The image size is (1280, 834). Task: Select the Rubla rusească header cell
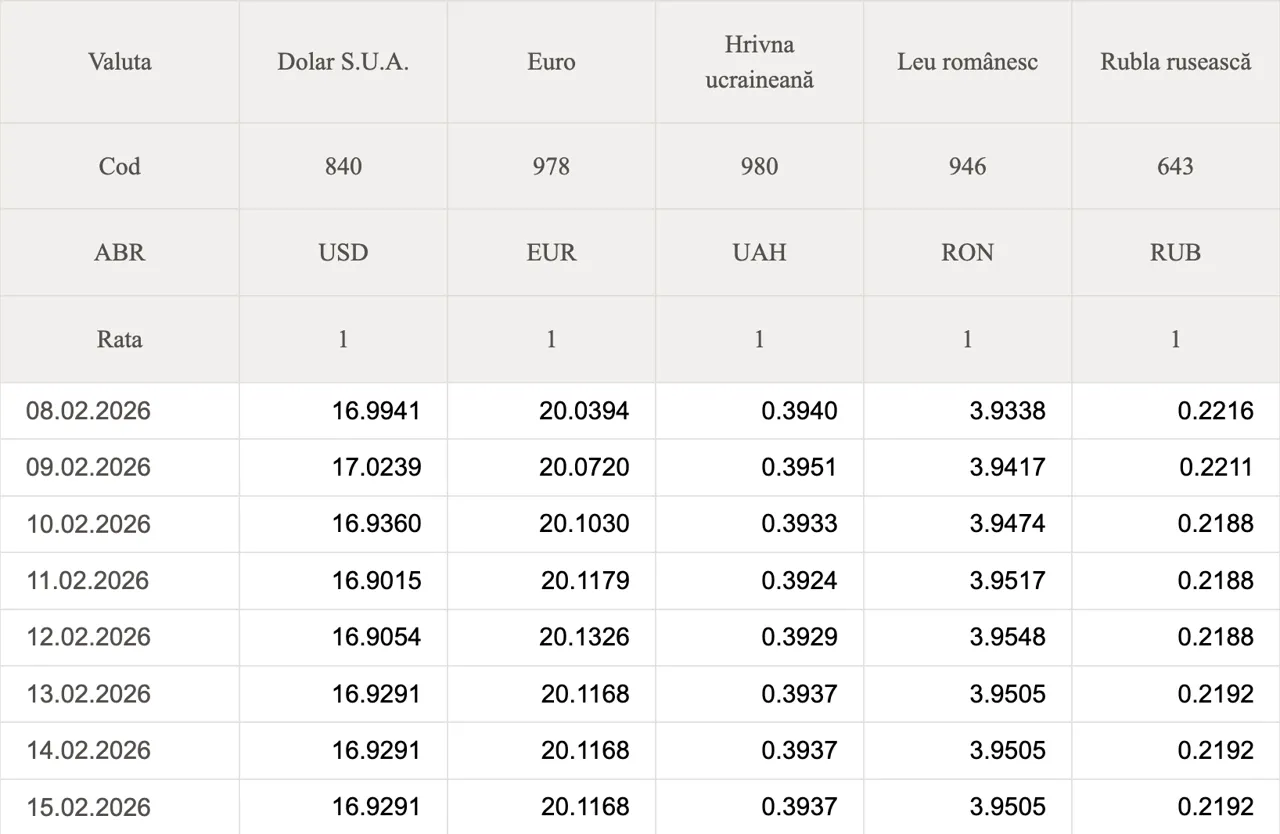pyautogui.click(x=1175, y=62)
